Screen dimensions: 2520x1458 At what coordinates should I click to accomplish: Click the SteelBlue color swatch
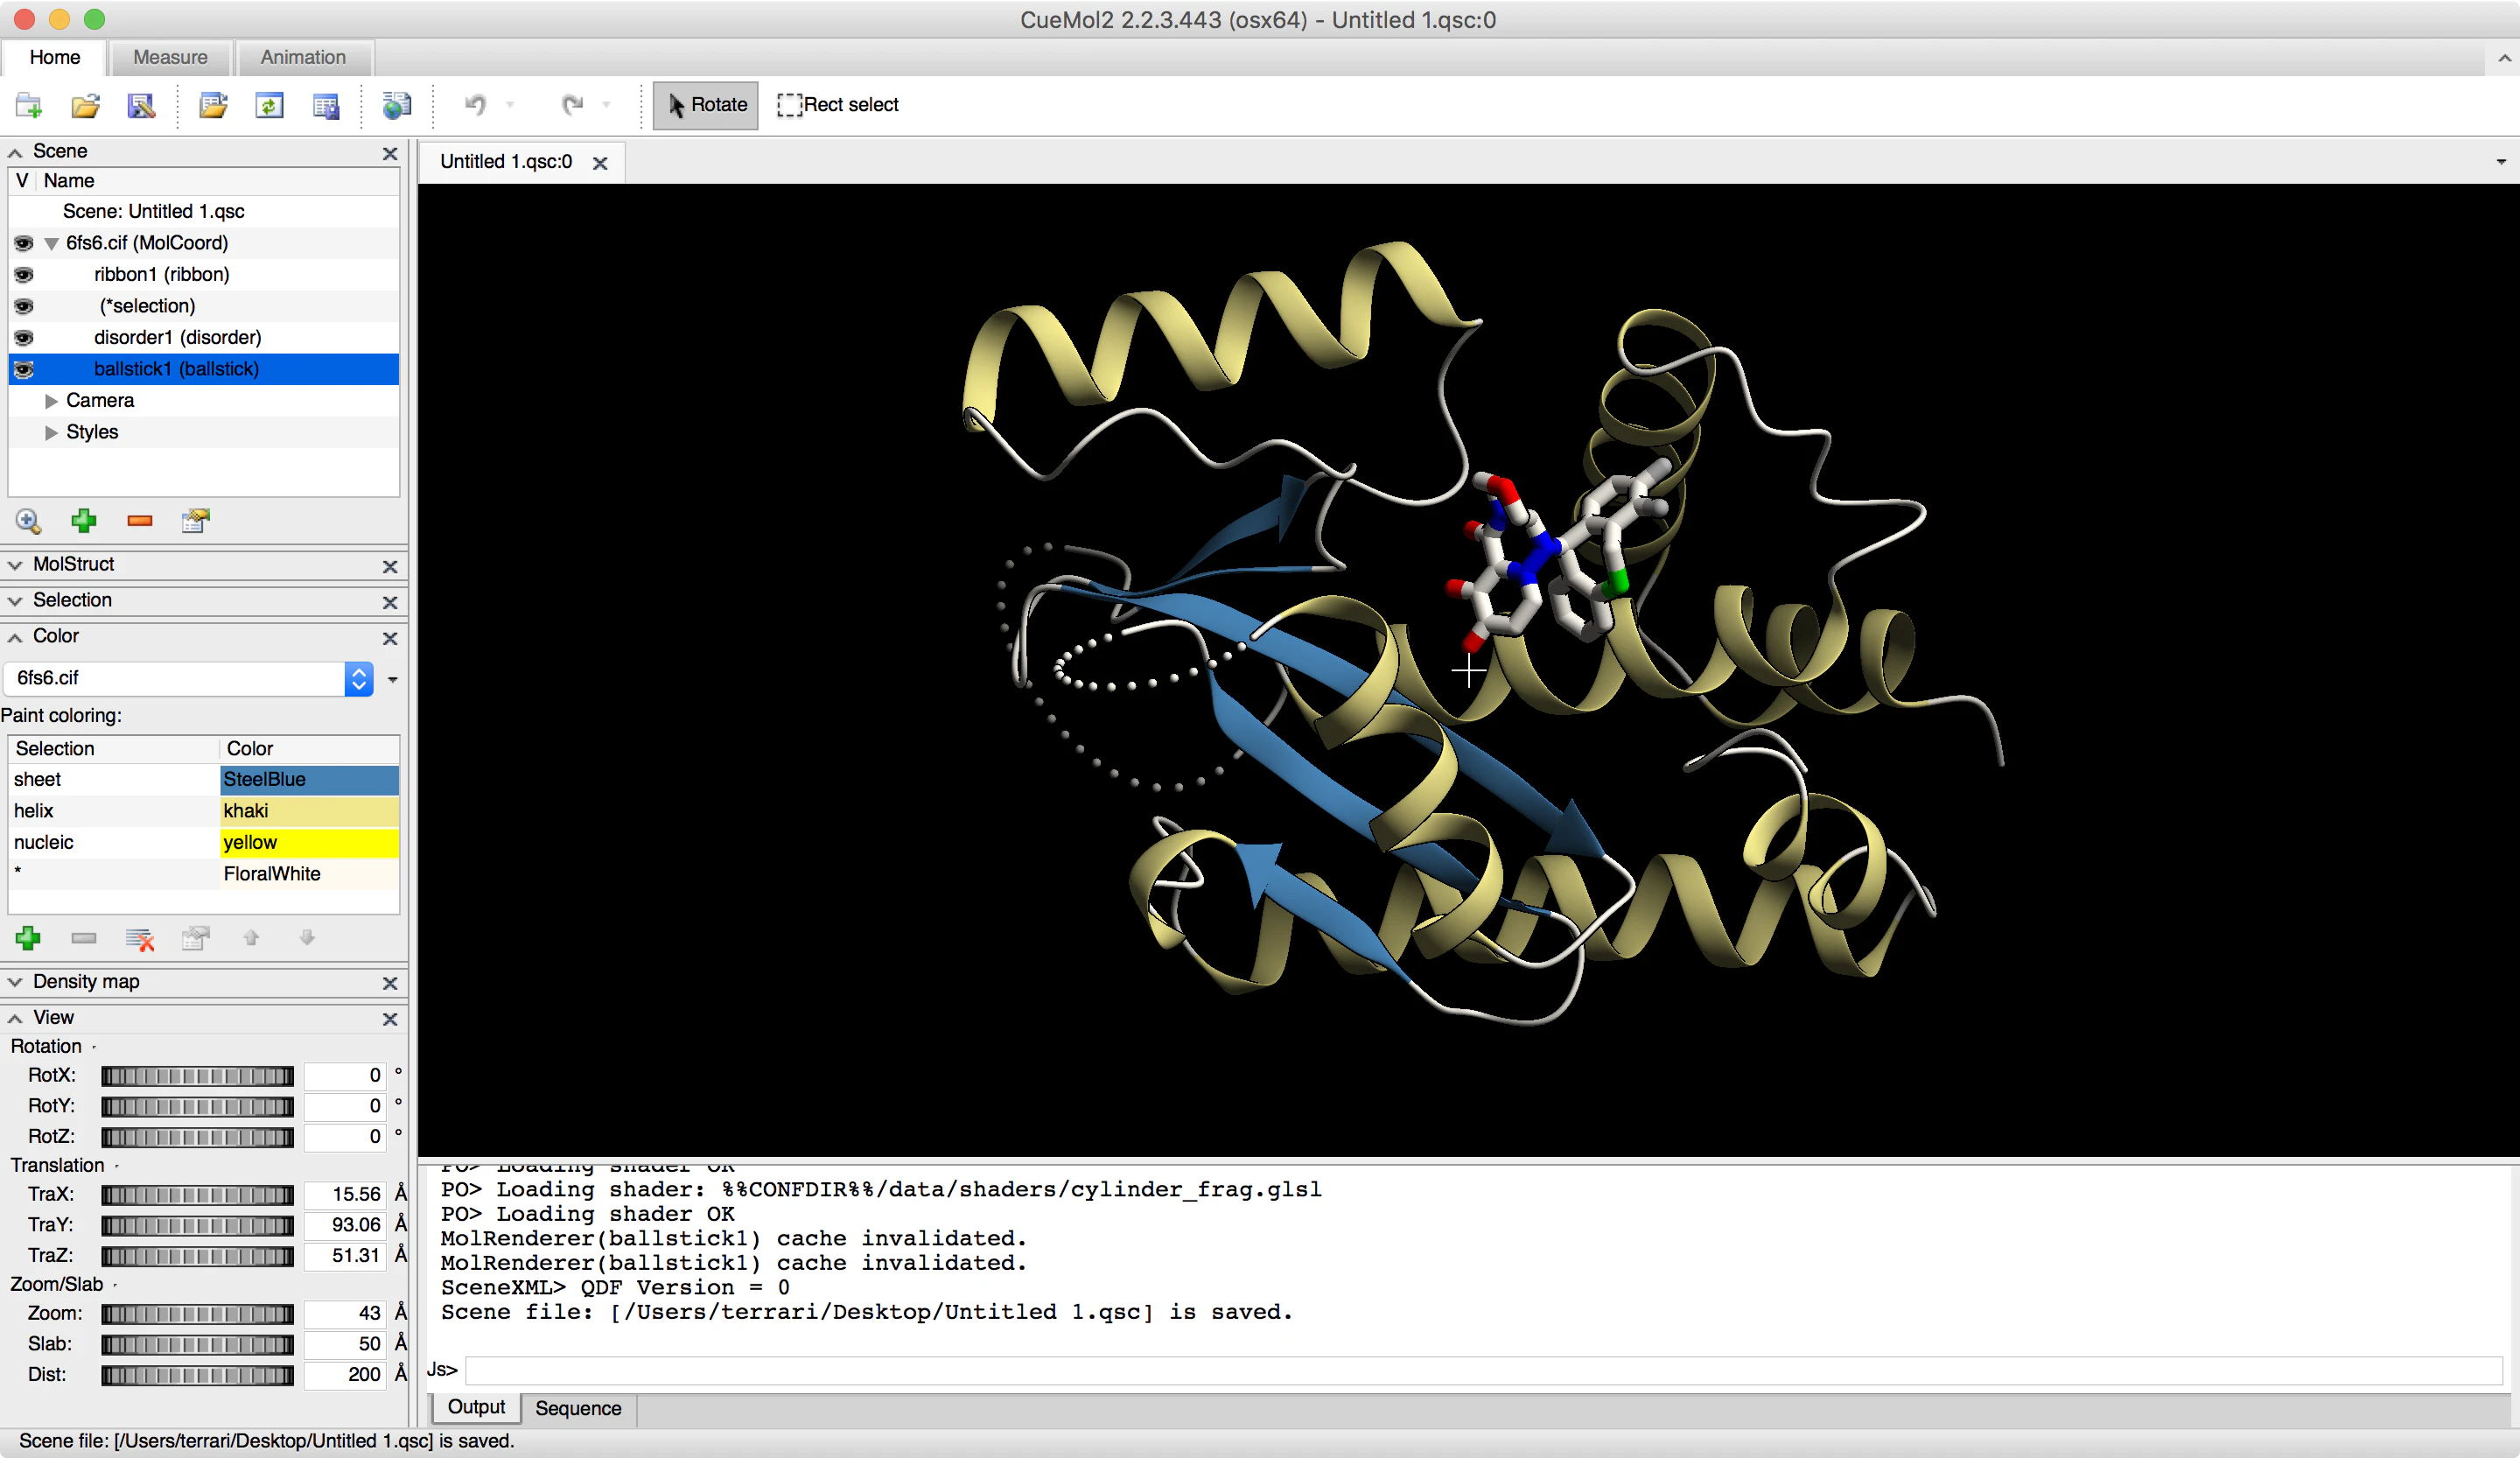click(309, 779)
